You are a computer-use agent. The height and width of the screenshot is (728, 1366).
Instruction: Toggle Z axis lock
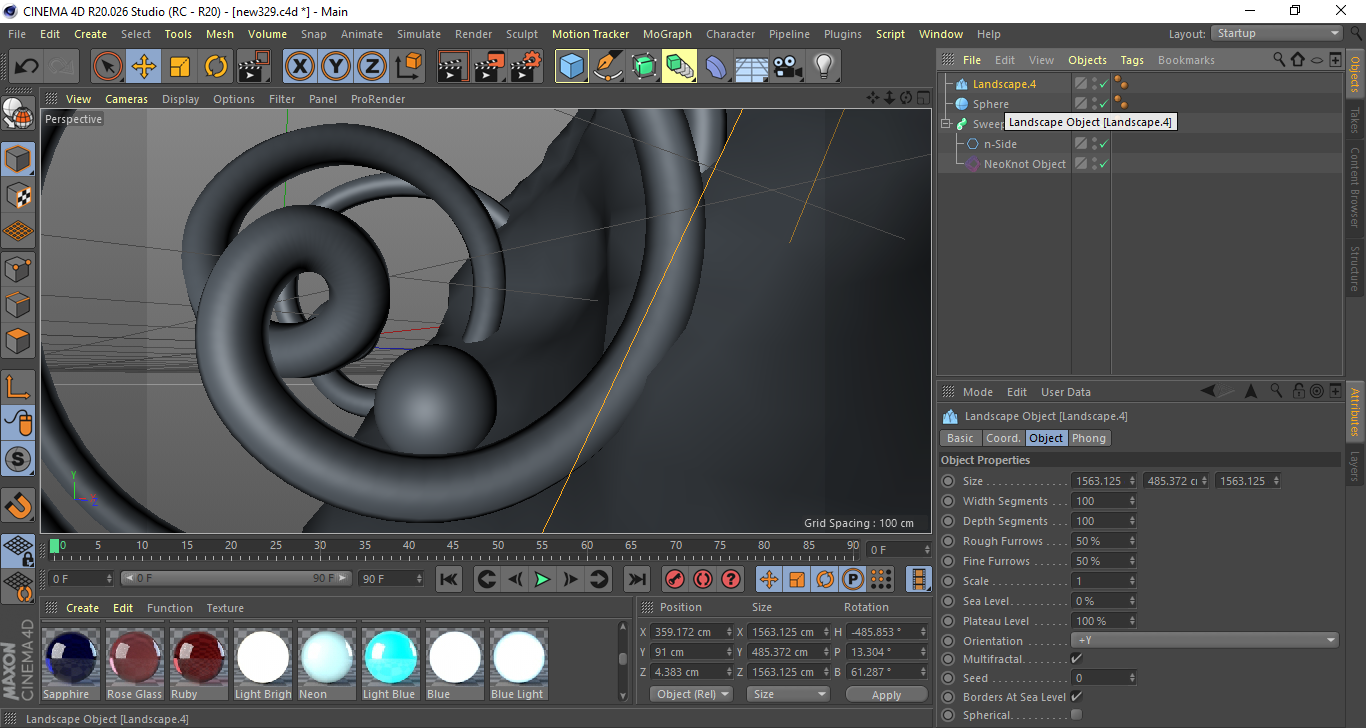[372, 67]
